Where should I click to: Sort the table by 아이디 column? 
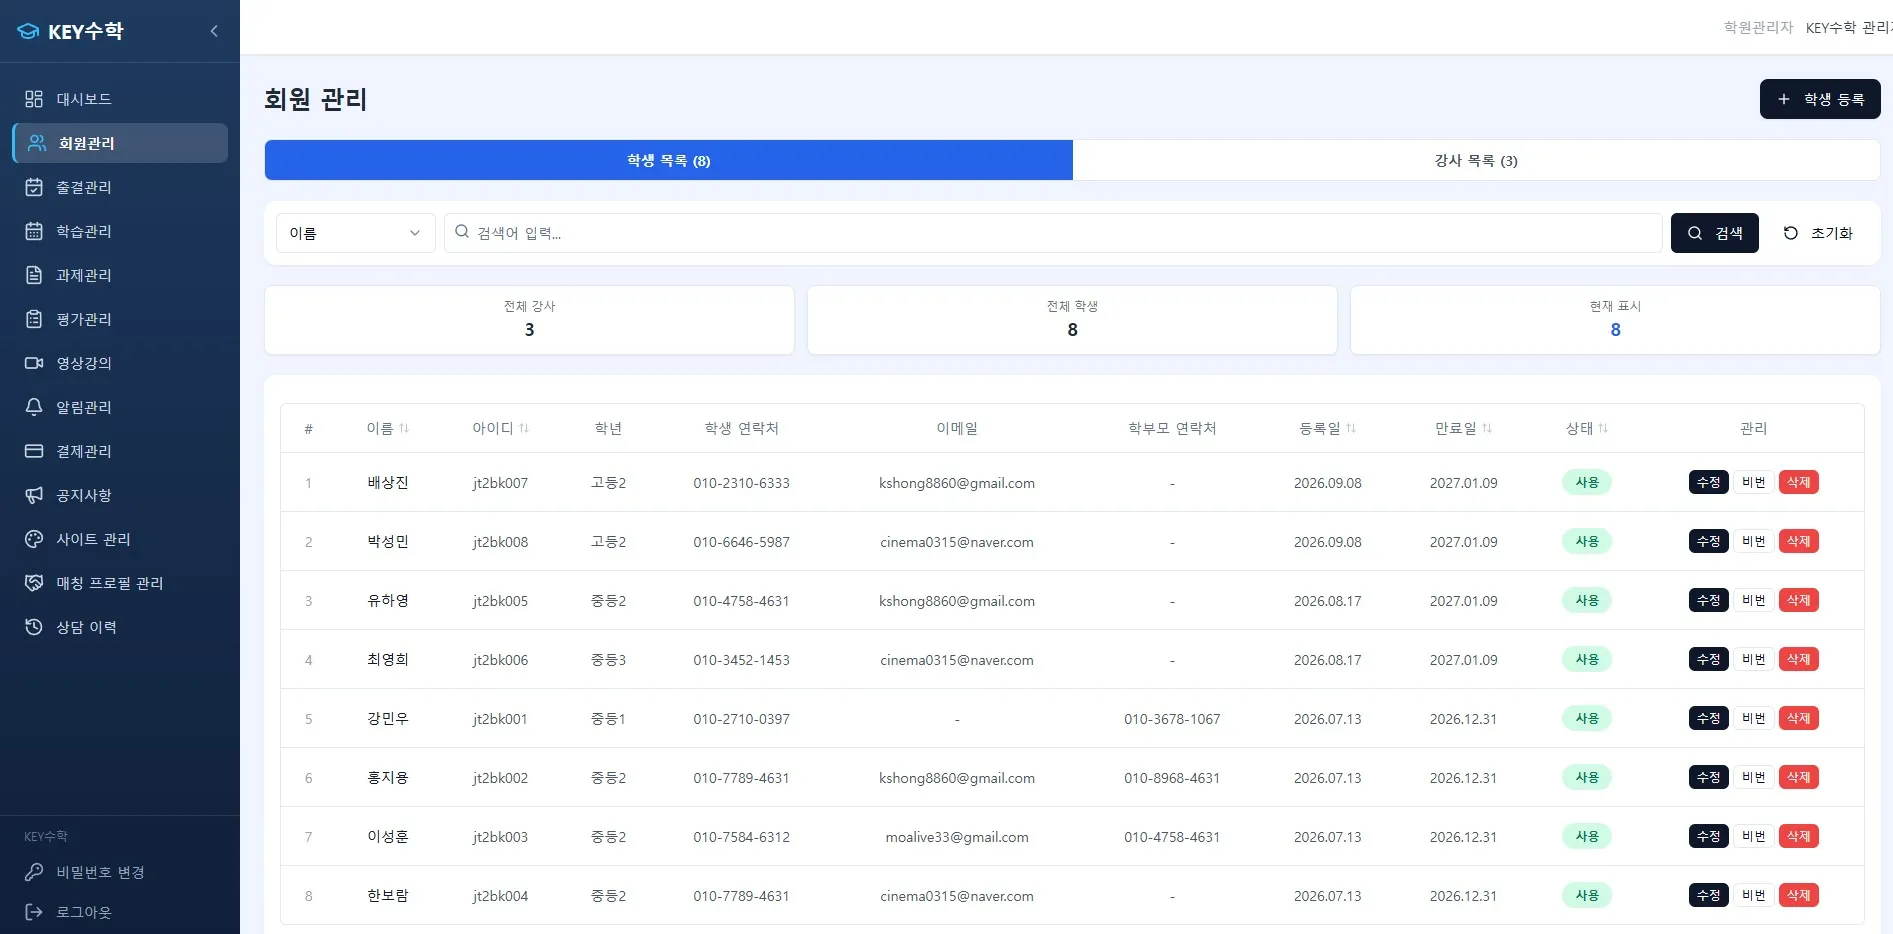tap(500, 428)
